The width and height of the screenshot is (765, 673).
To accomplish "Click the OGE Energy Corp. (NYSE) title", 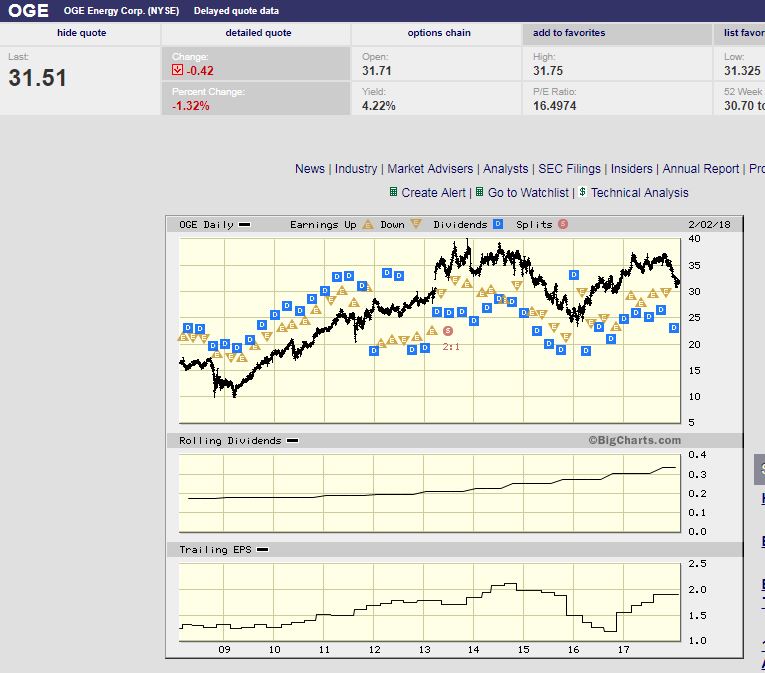I will [121, 11].
